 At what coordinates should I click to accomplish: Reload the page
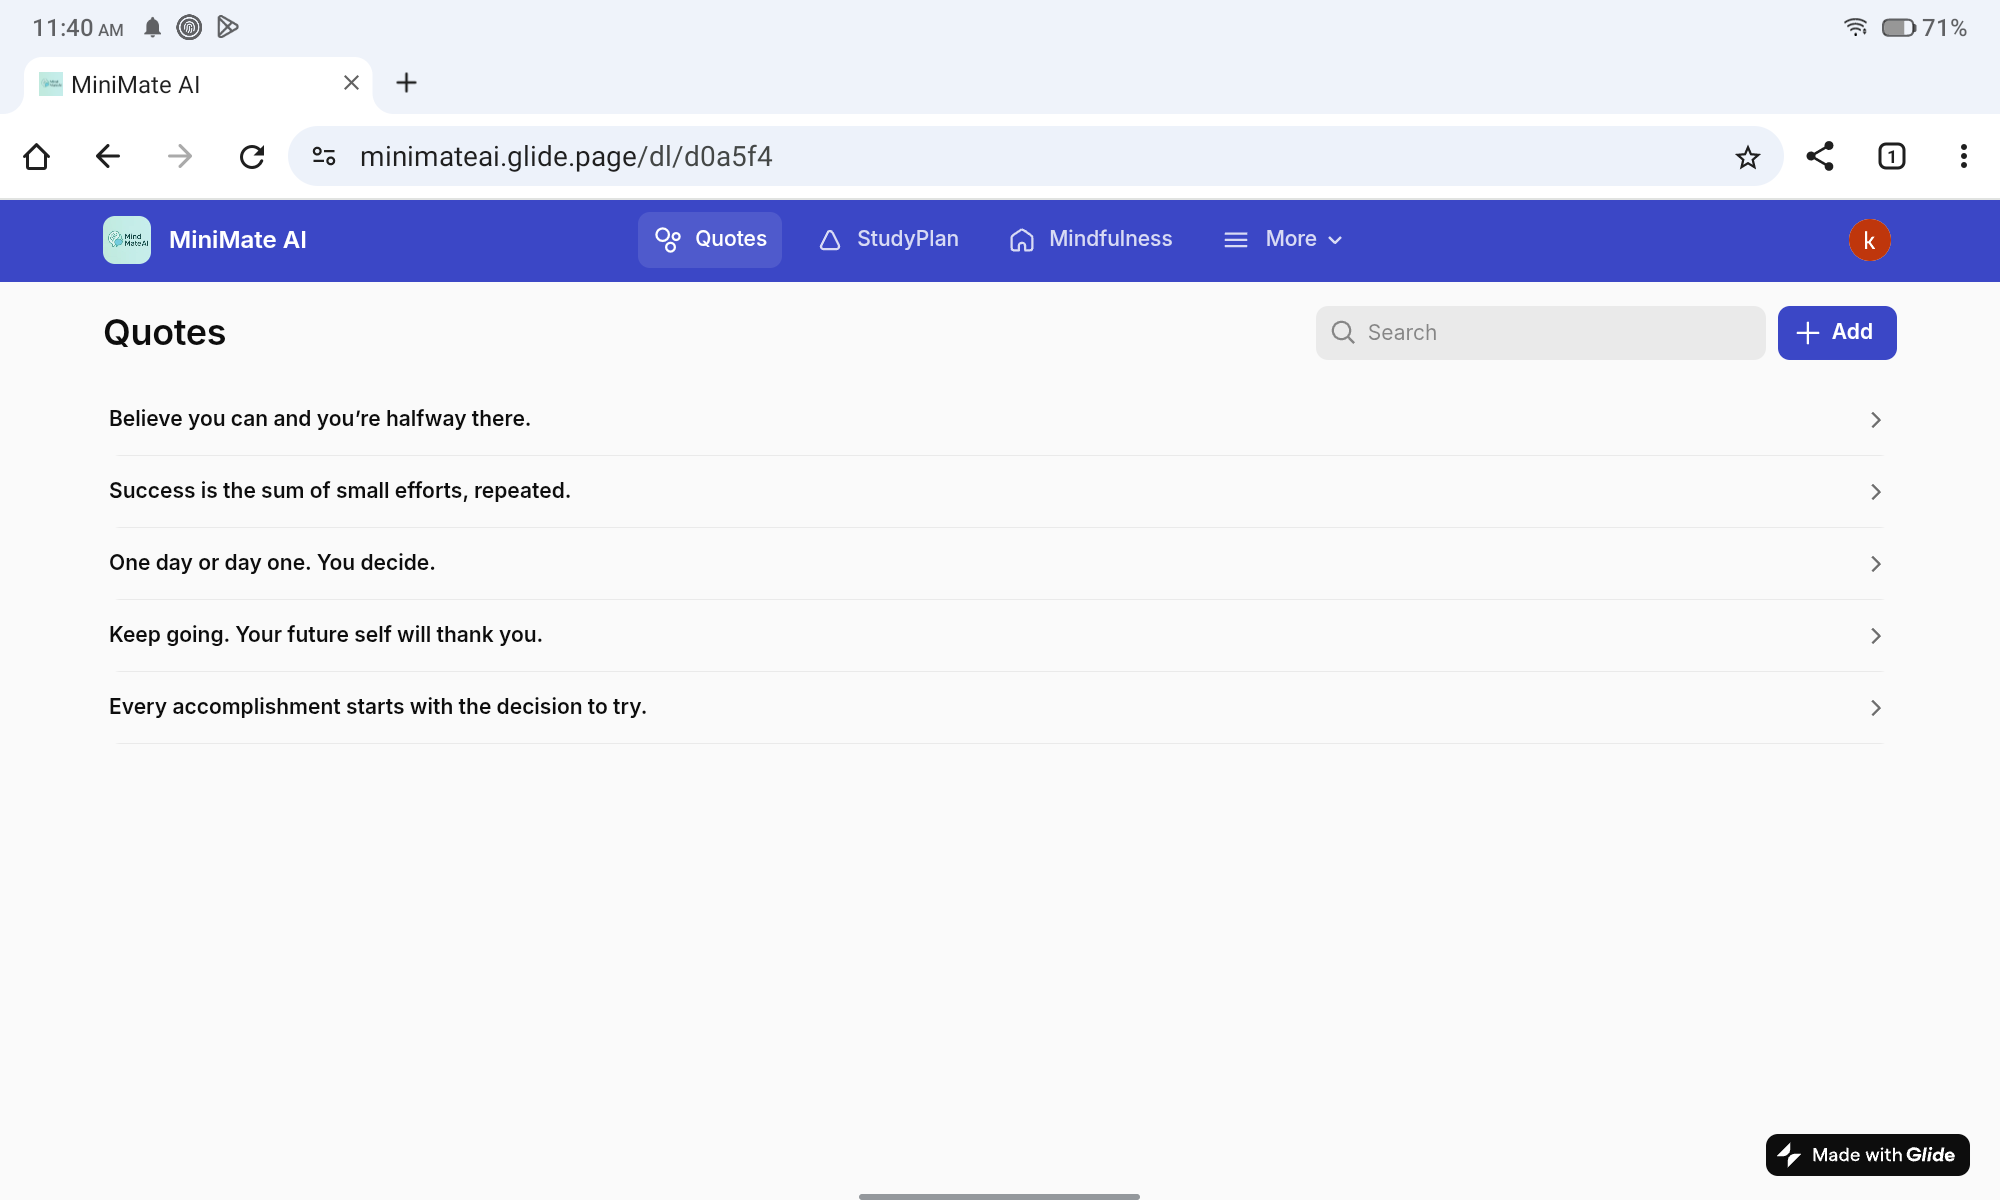tap(252, 157)
